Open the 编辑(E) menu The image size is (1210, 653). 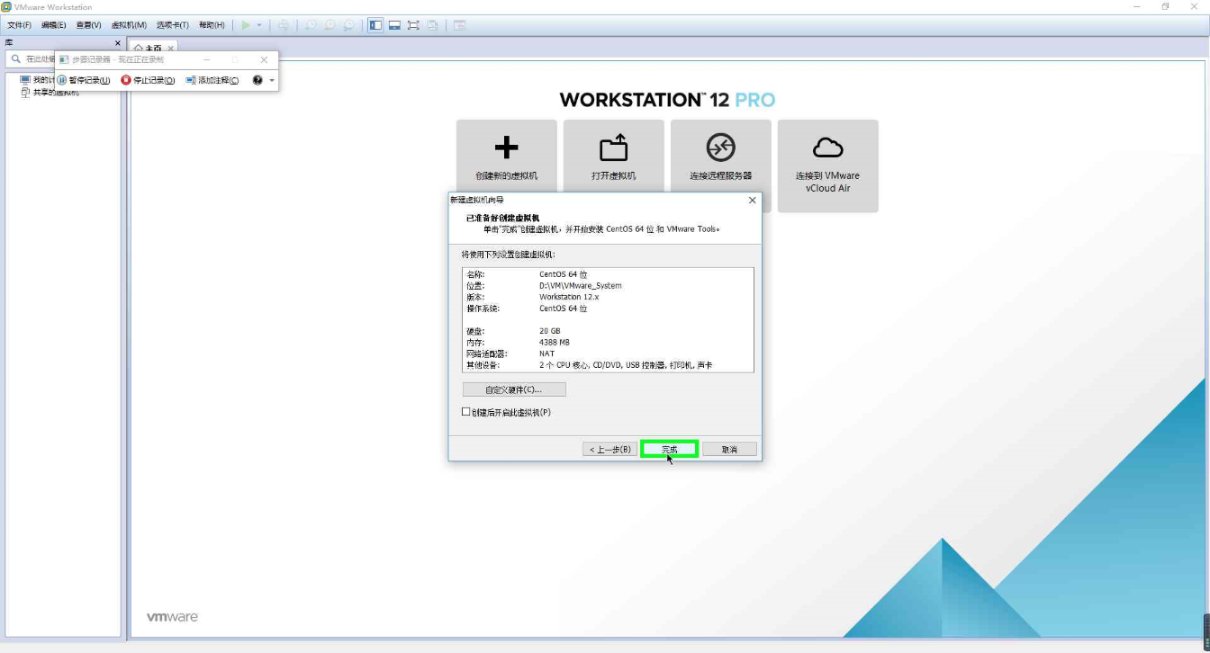pyautogui.click(x=53, y=24)
